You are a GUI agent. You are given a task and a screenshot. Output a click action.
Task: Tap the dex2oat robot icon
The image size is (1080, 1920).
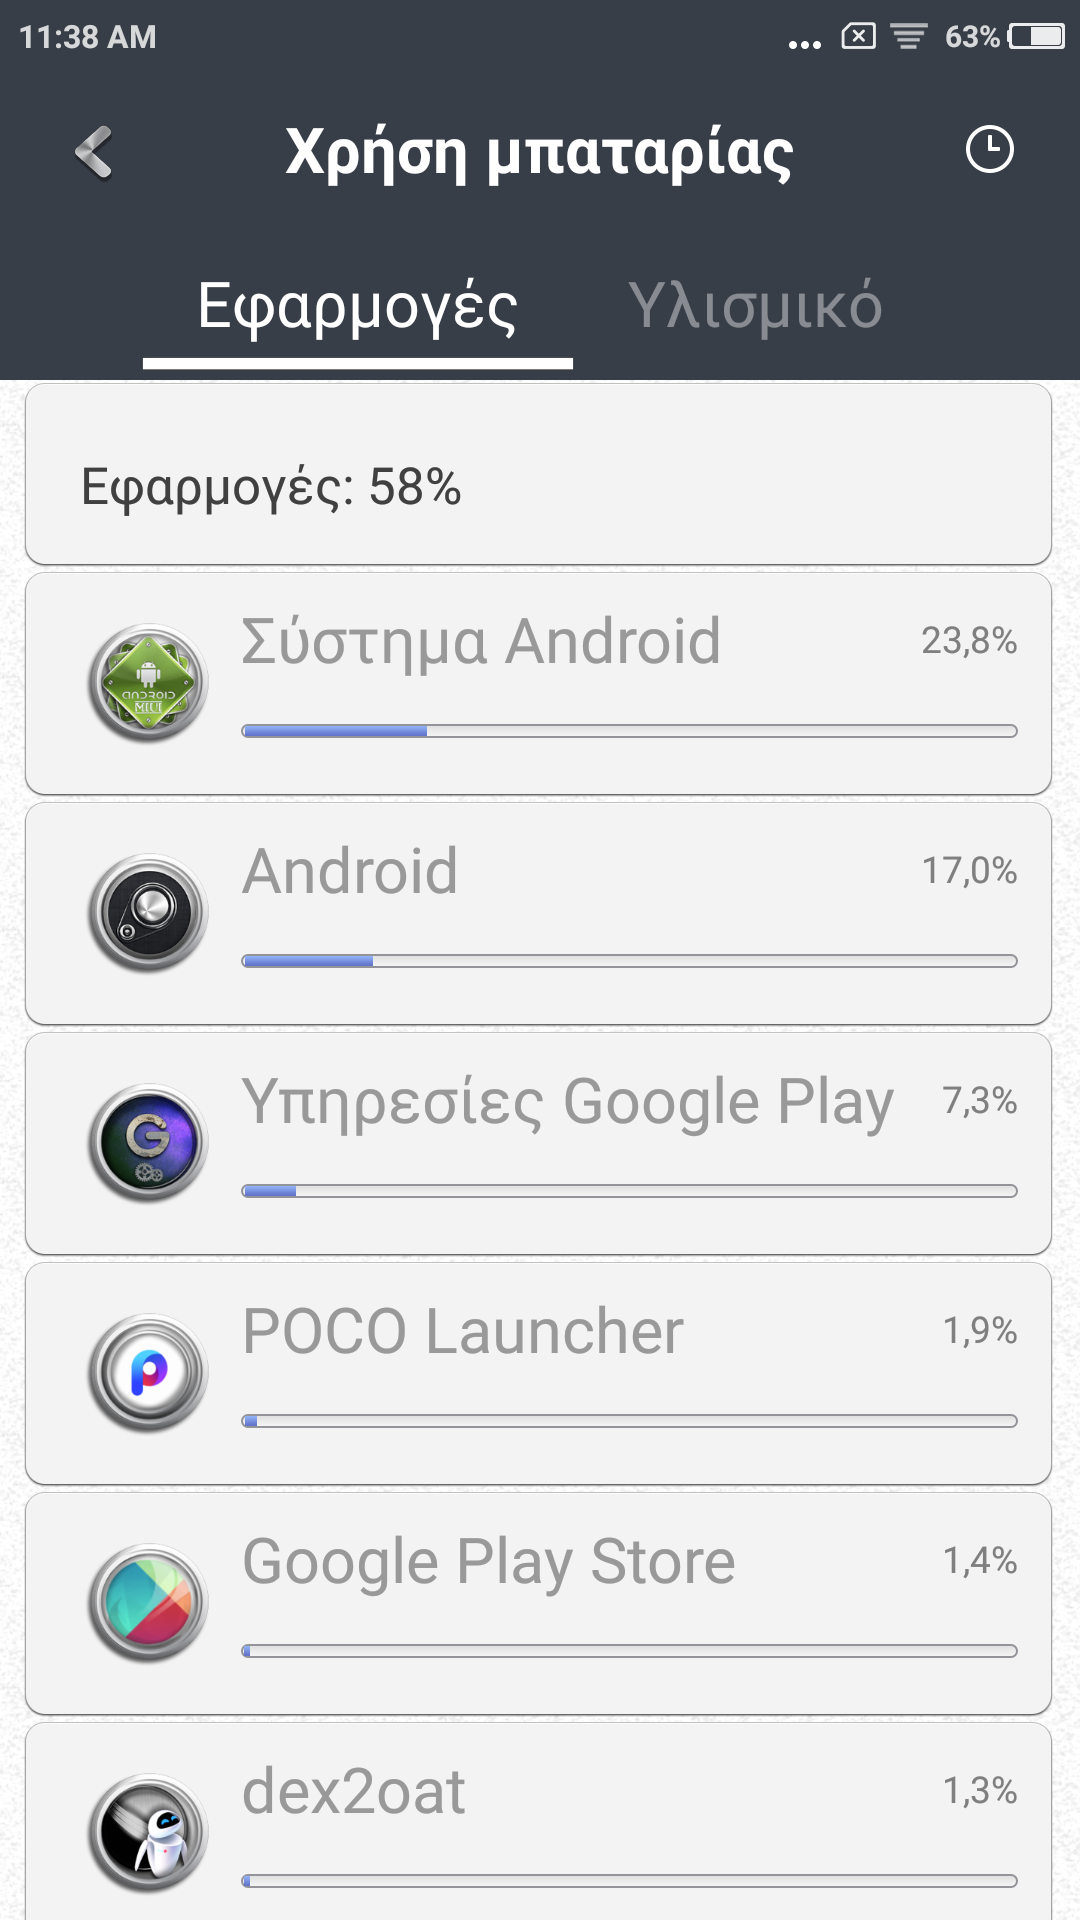148,1833
